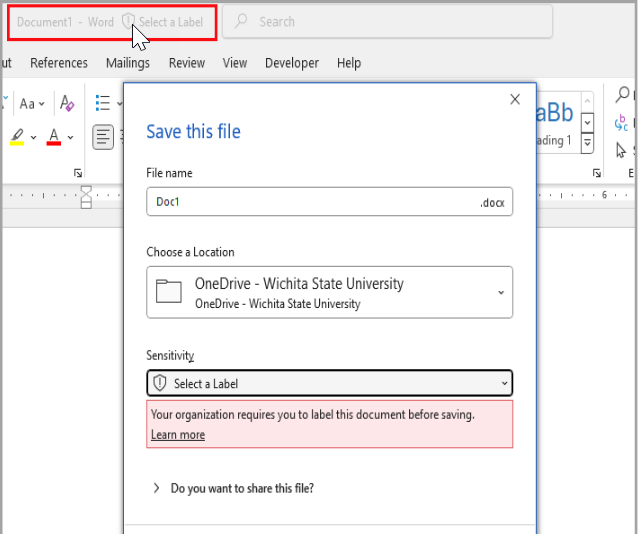Click the ruler indent marker
Image resolution: width=638 pixels, height=534 pixels.
(86, 197)
